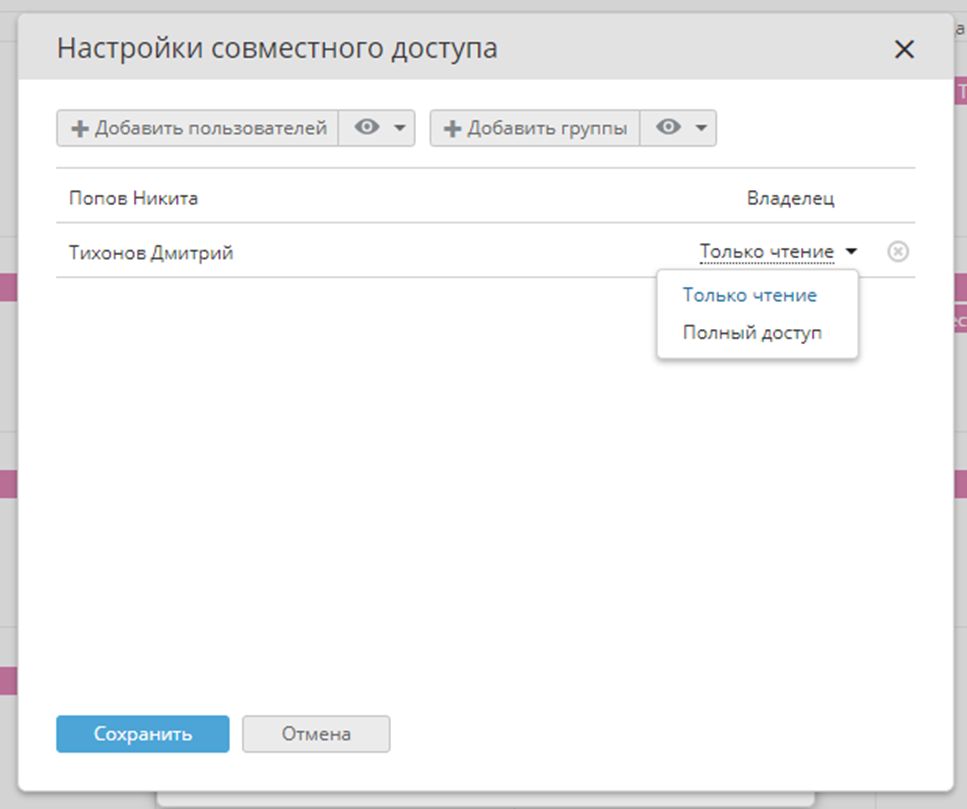The image size is (967, 809).
Task: Click the plus icon for adding users
Action: 79,129
